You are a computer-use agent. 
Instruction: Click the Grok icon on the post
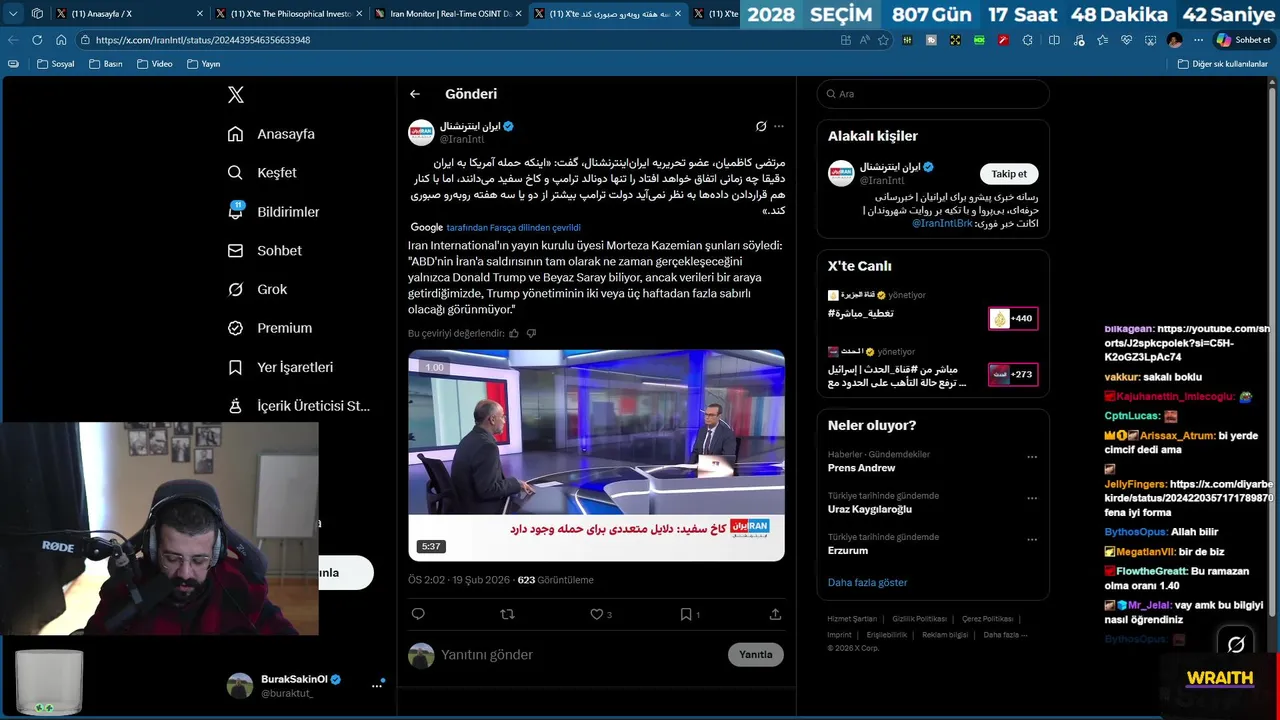pyautogui.click(x=761, y=126)
